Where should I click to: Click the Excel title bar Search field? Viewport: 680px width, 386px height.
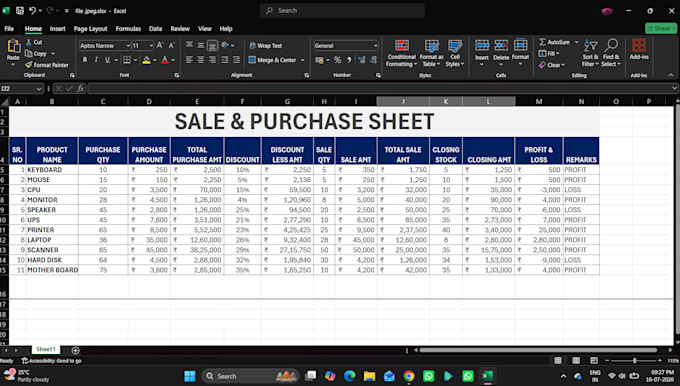pyautogui.click(x=342, y=10)
